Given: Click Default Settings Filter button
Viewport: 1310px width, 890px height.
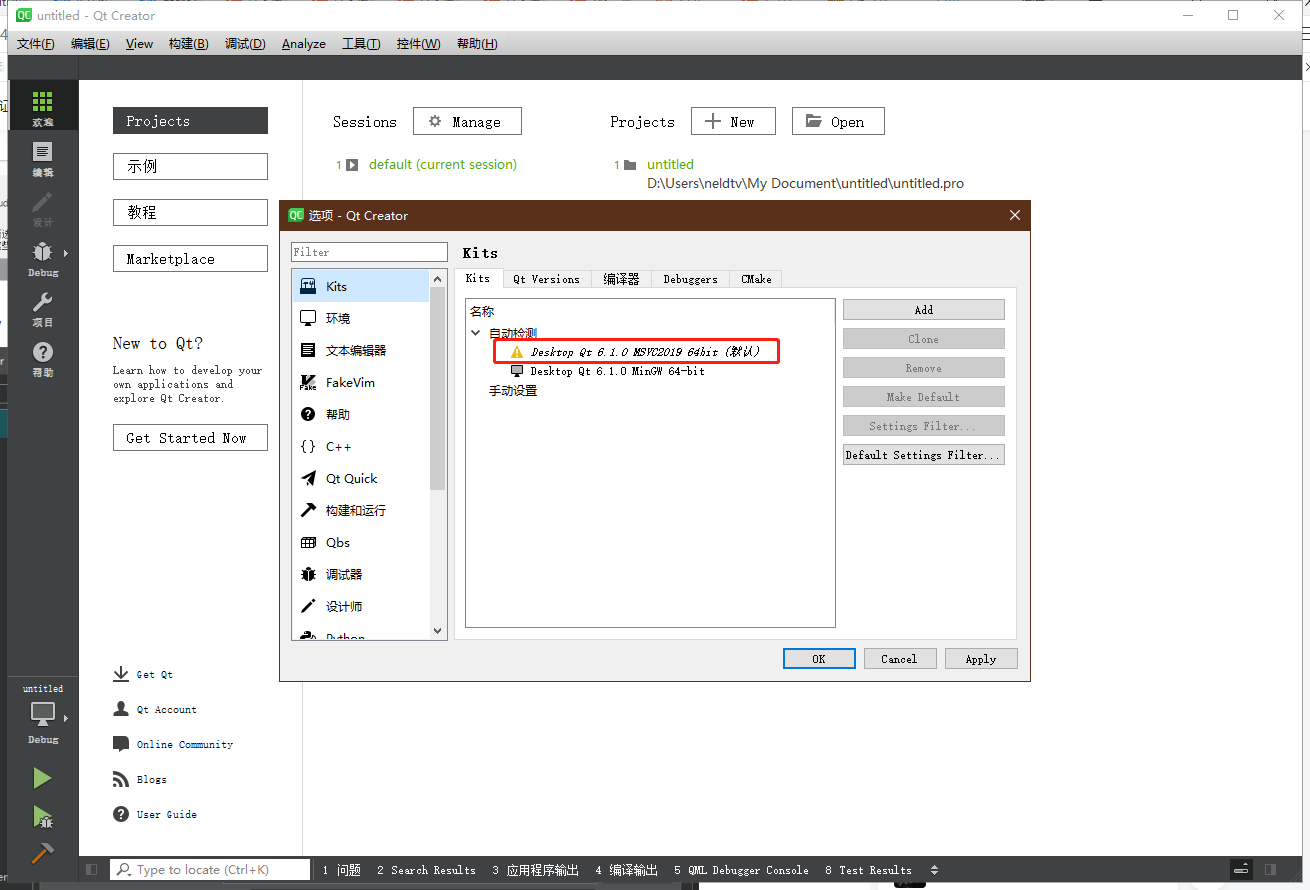Looking at the screenshot, I should click(923, 455).
